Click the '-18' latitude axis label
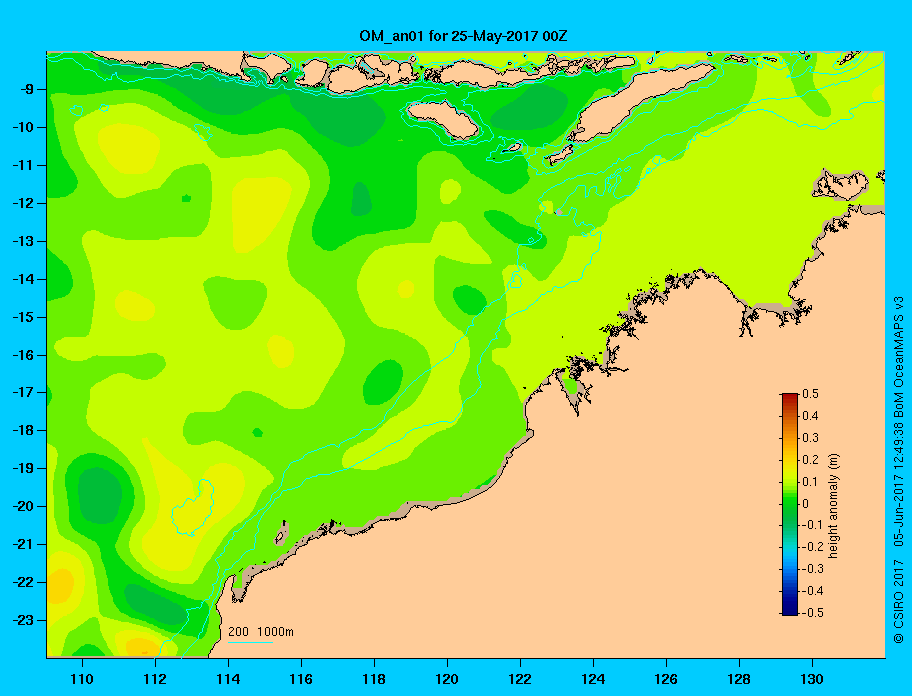This screenshot has height=696, width=912. point(23,430)
